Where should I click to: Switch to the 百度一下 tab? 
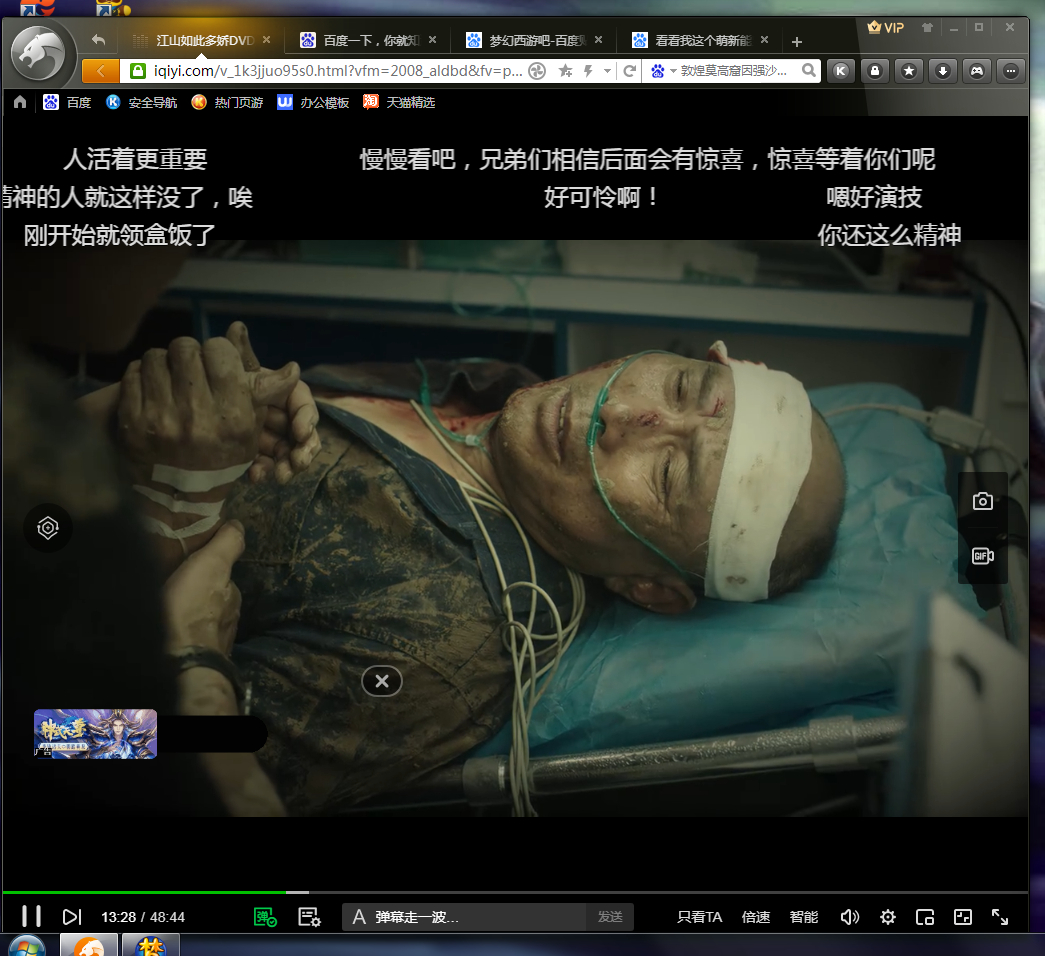[370, 41]
